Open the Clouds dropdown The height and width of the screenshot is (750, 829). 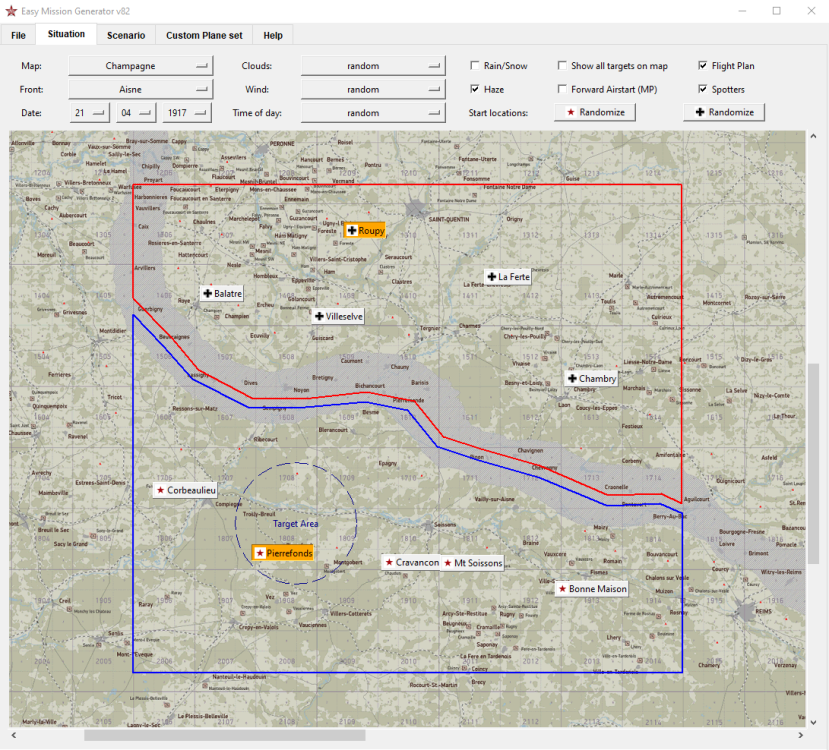coord(373,66)
